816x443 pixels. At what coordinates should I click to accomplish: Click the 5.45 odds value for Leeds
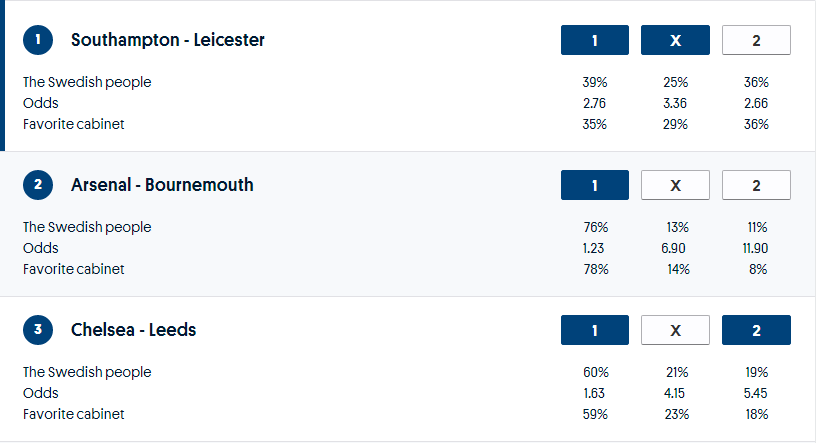[756, 393]
